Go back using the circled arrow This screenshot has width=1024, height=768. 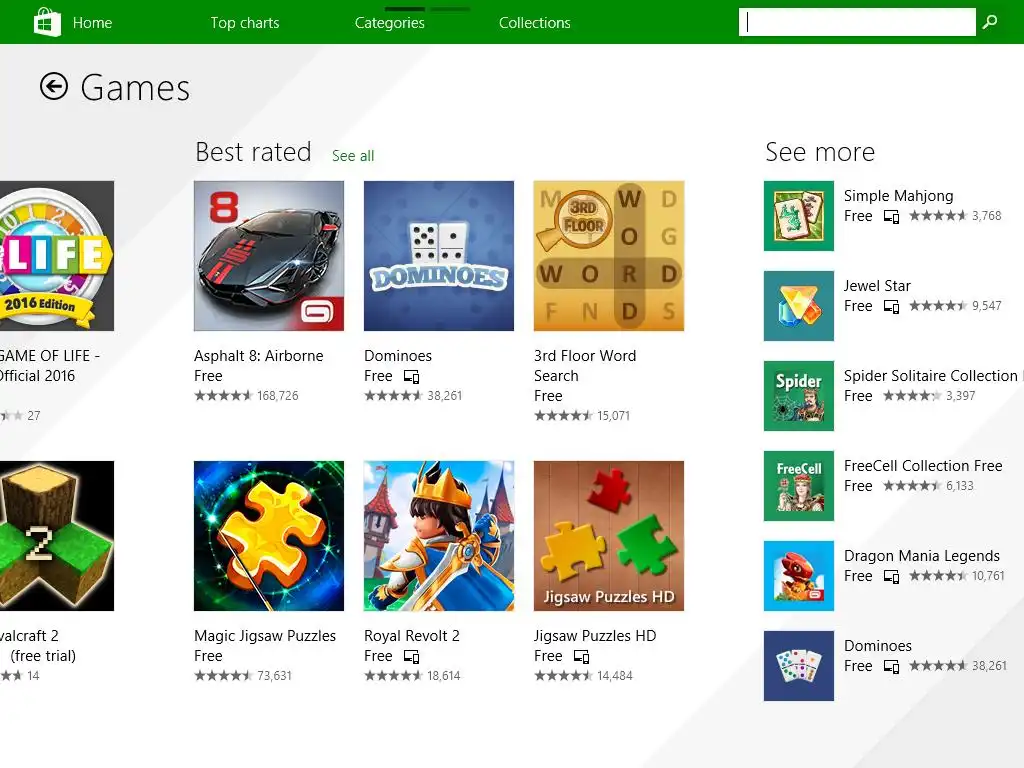54,86
